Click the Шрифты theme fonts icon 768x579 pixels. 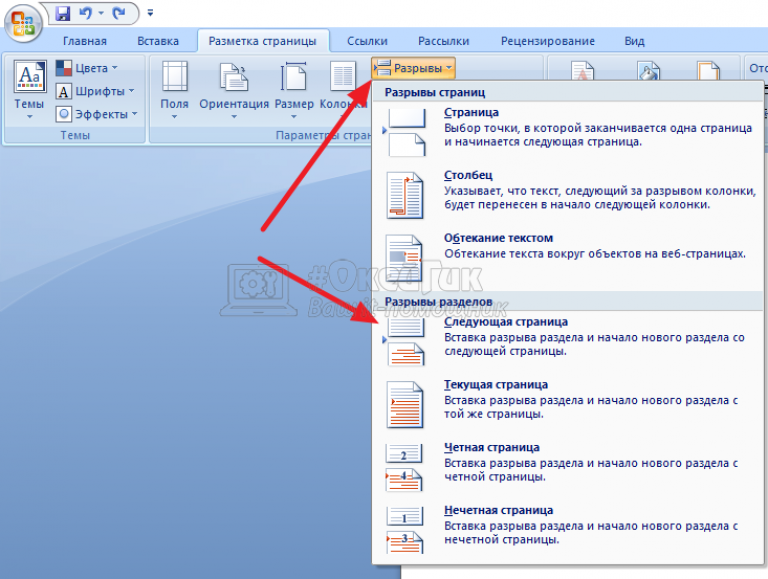64,91
